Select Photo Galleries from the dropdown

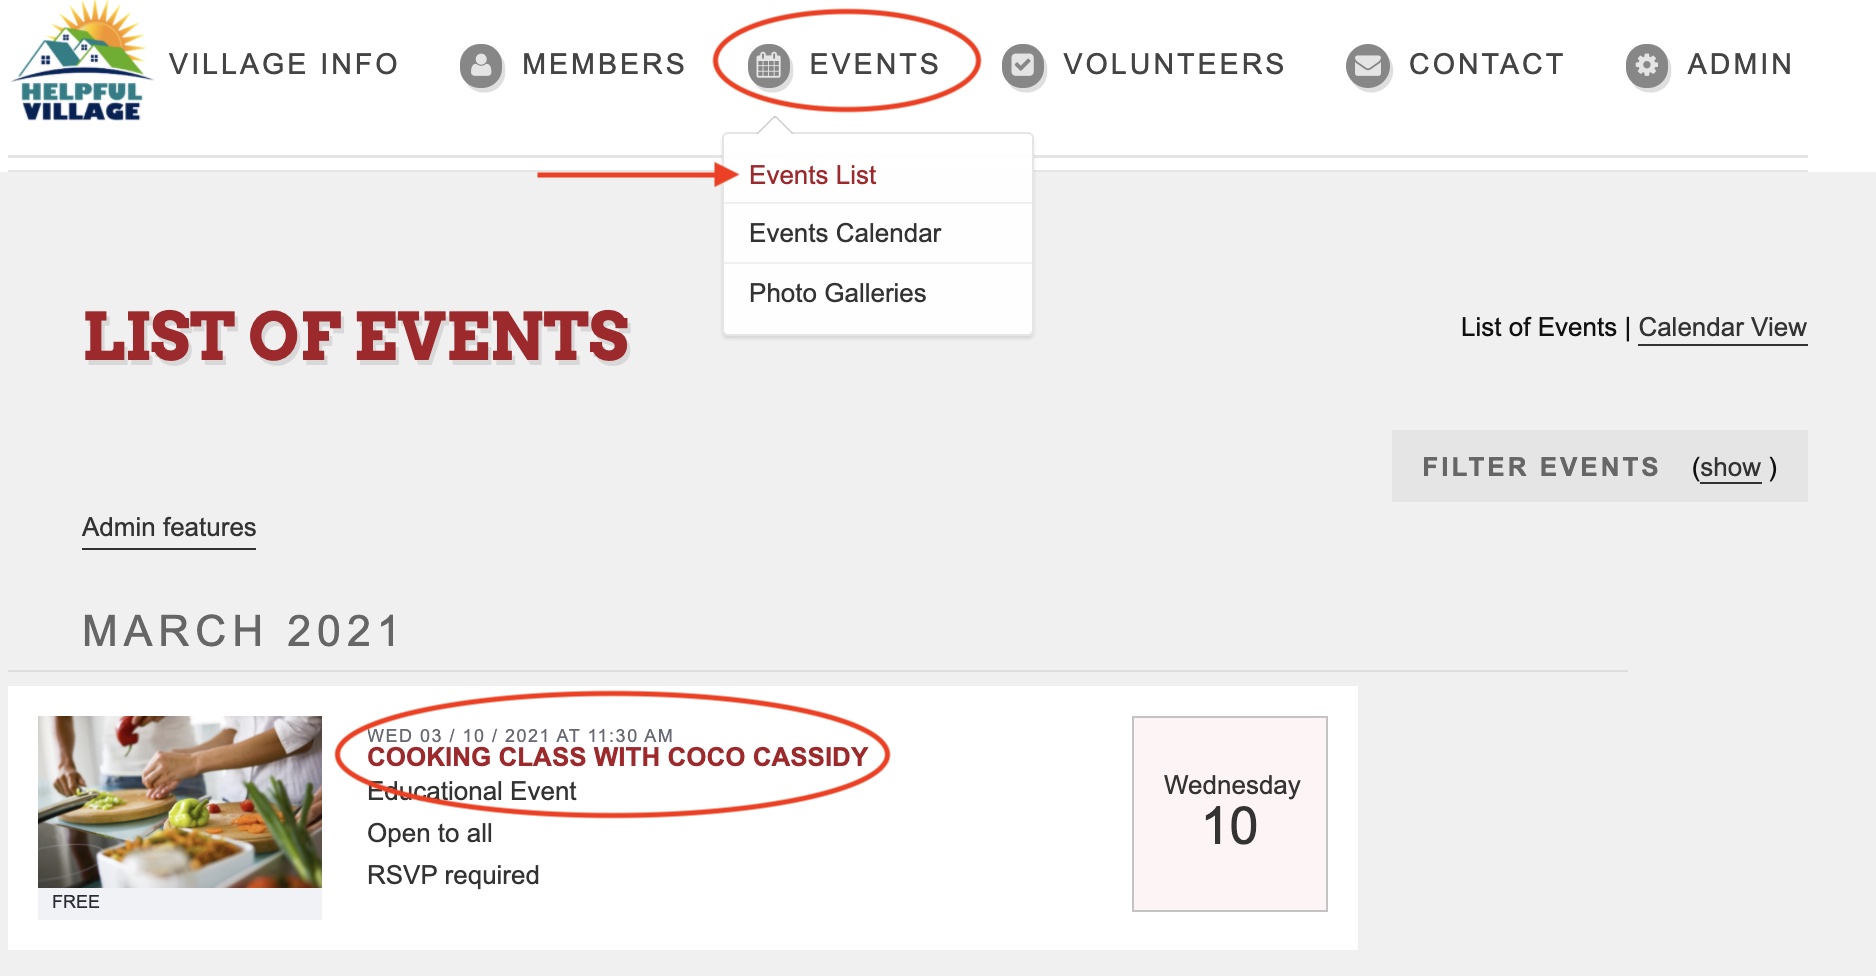click(836, 293)
